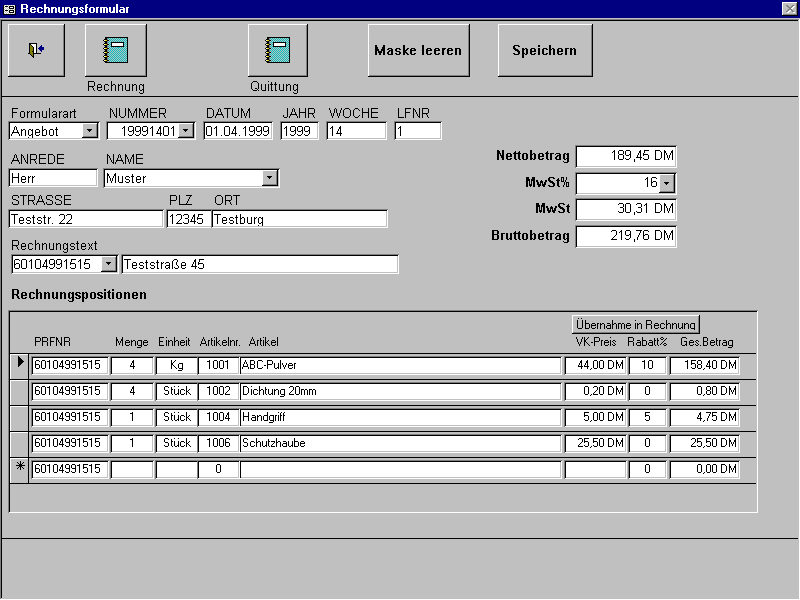Click the PRFNR cell in Dichtung 20mm row
The height and width of the screenshot is (600, 800).
point(70,391)
